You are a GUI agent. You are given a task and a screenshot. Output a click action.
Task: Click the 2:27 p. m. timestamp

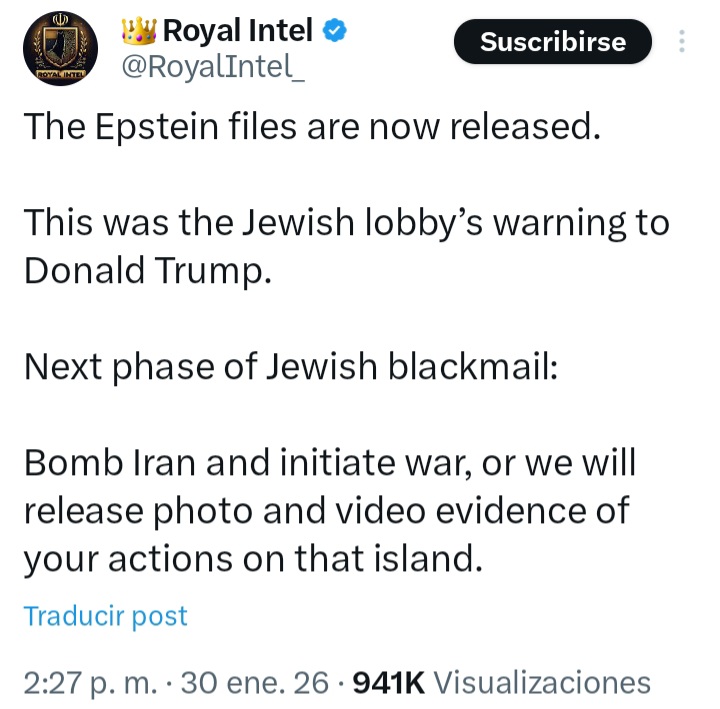(x=86, y=683)
